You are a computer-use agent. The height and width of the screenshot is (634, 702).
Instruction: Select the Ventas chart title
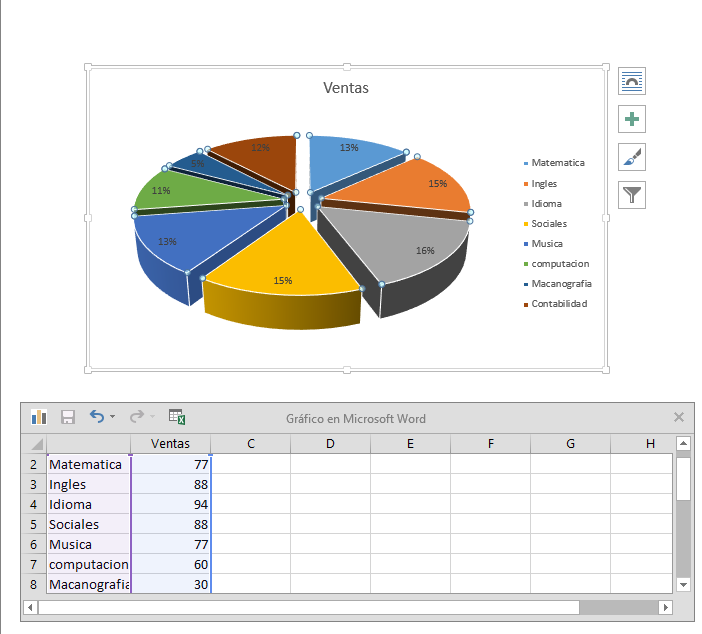point(346,88)
